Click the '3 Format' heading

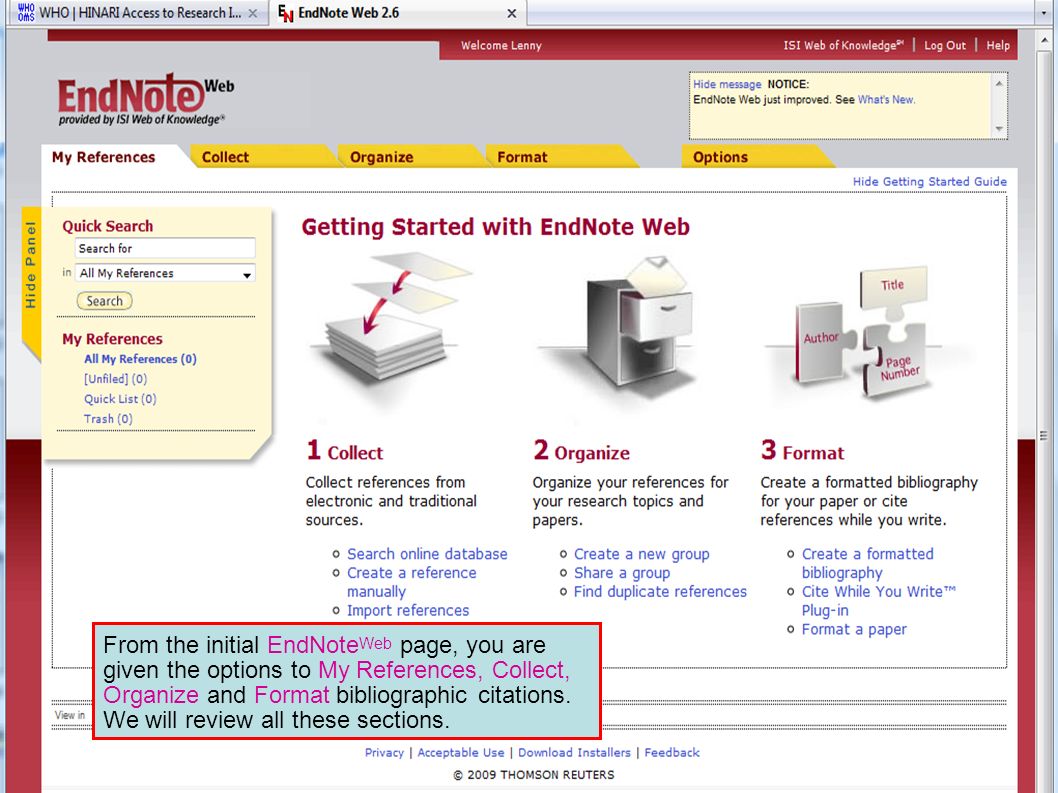pyautogui.click(x=802, y=451)
